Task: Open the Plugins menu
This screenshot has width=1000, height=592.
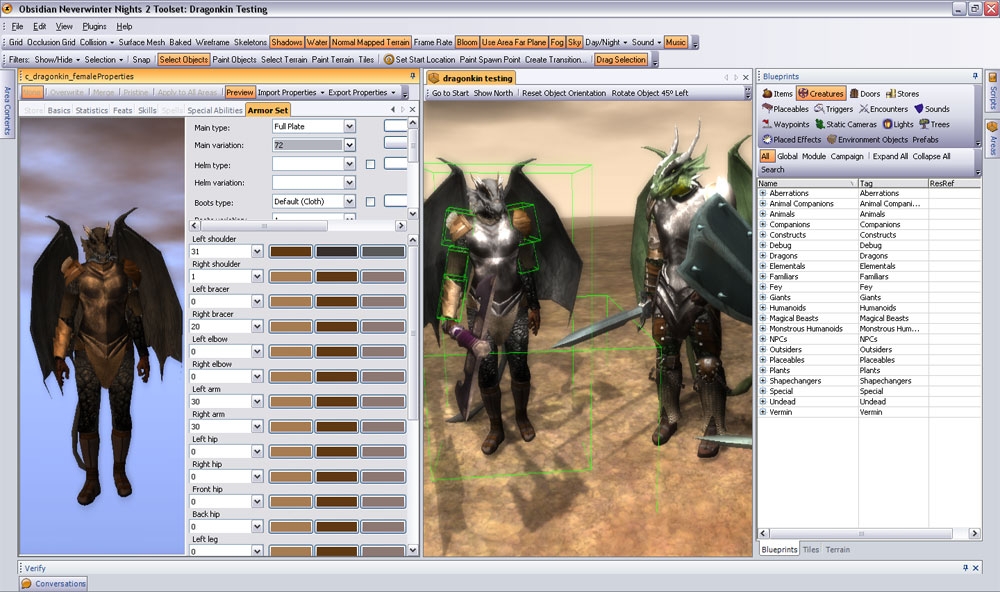Action: click(94, 26)
